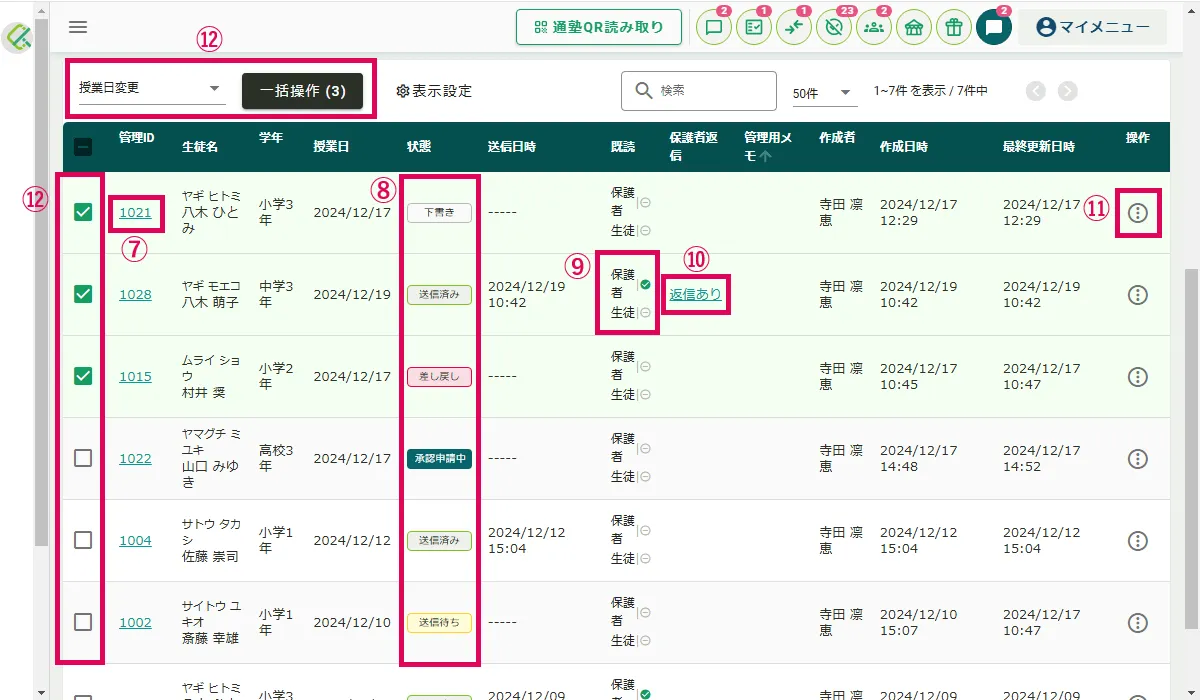Click the 1~7件 を表示 / 7件中 text
The image size is (1200, 700).
931,91
